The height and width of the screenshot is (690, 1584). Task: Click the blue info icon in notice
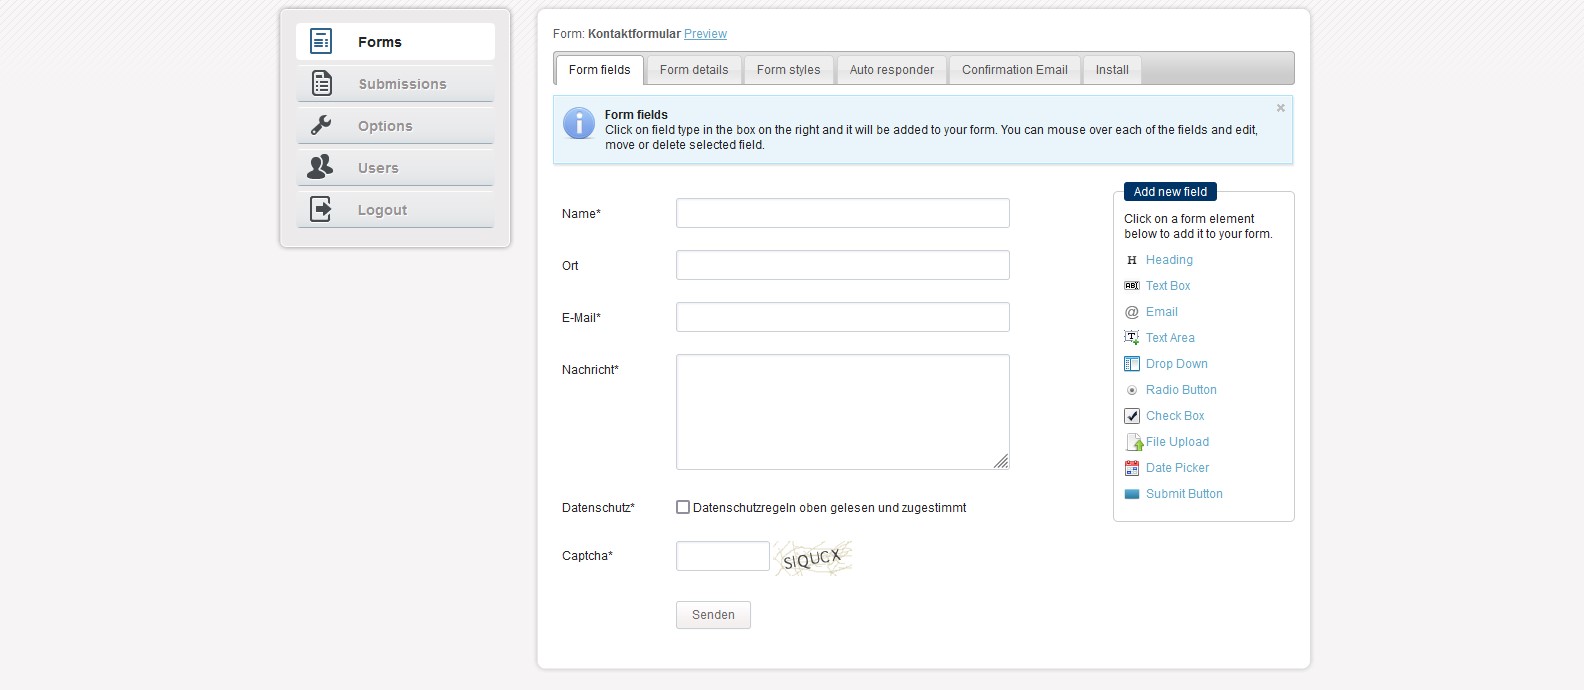click(x=579, y=123)
